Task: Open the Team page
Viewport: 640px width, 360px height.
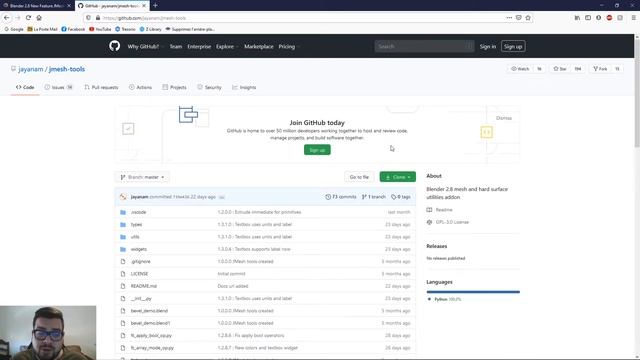Action: 176,47
